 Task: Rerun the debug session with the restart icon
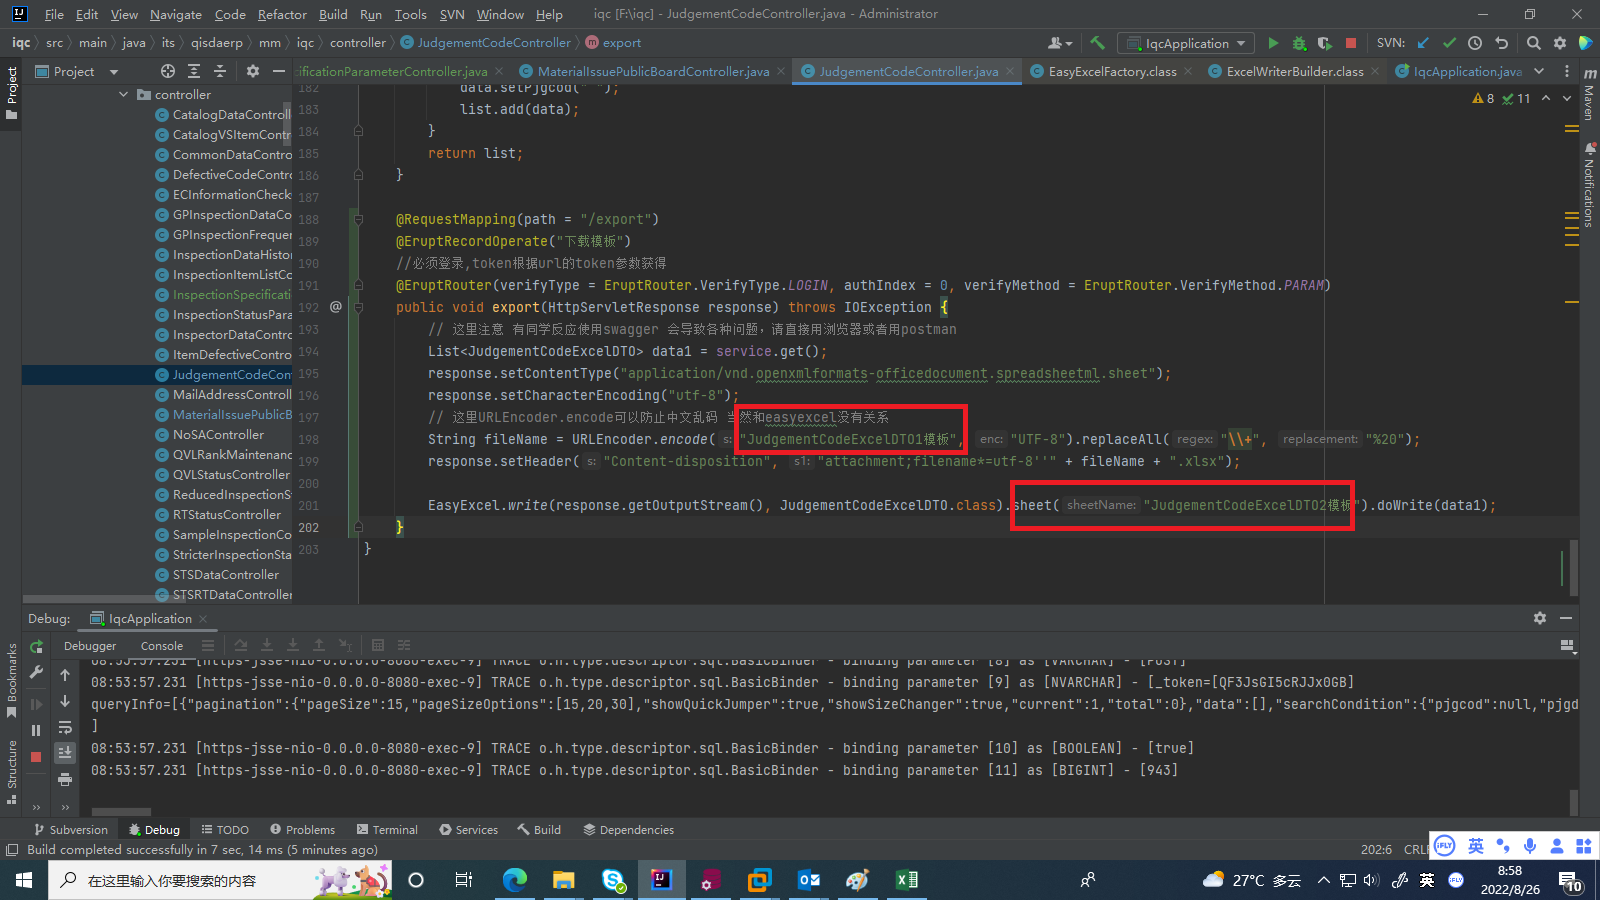[36, 647]
